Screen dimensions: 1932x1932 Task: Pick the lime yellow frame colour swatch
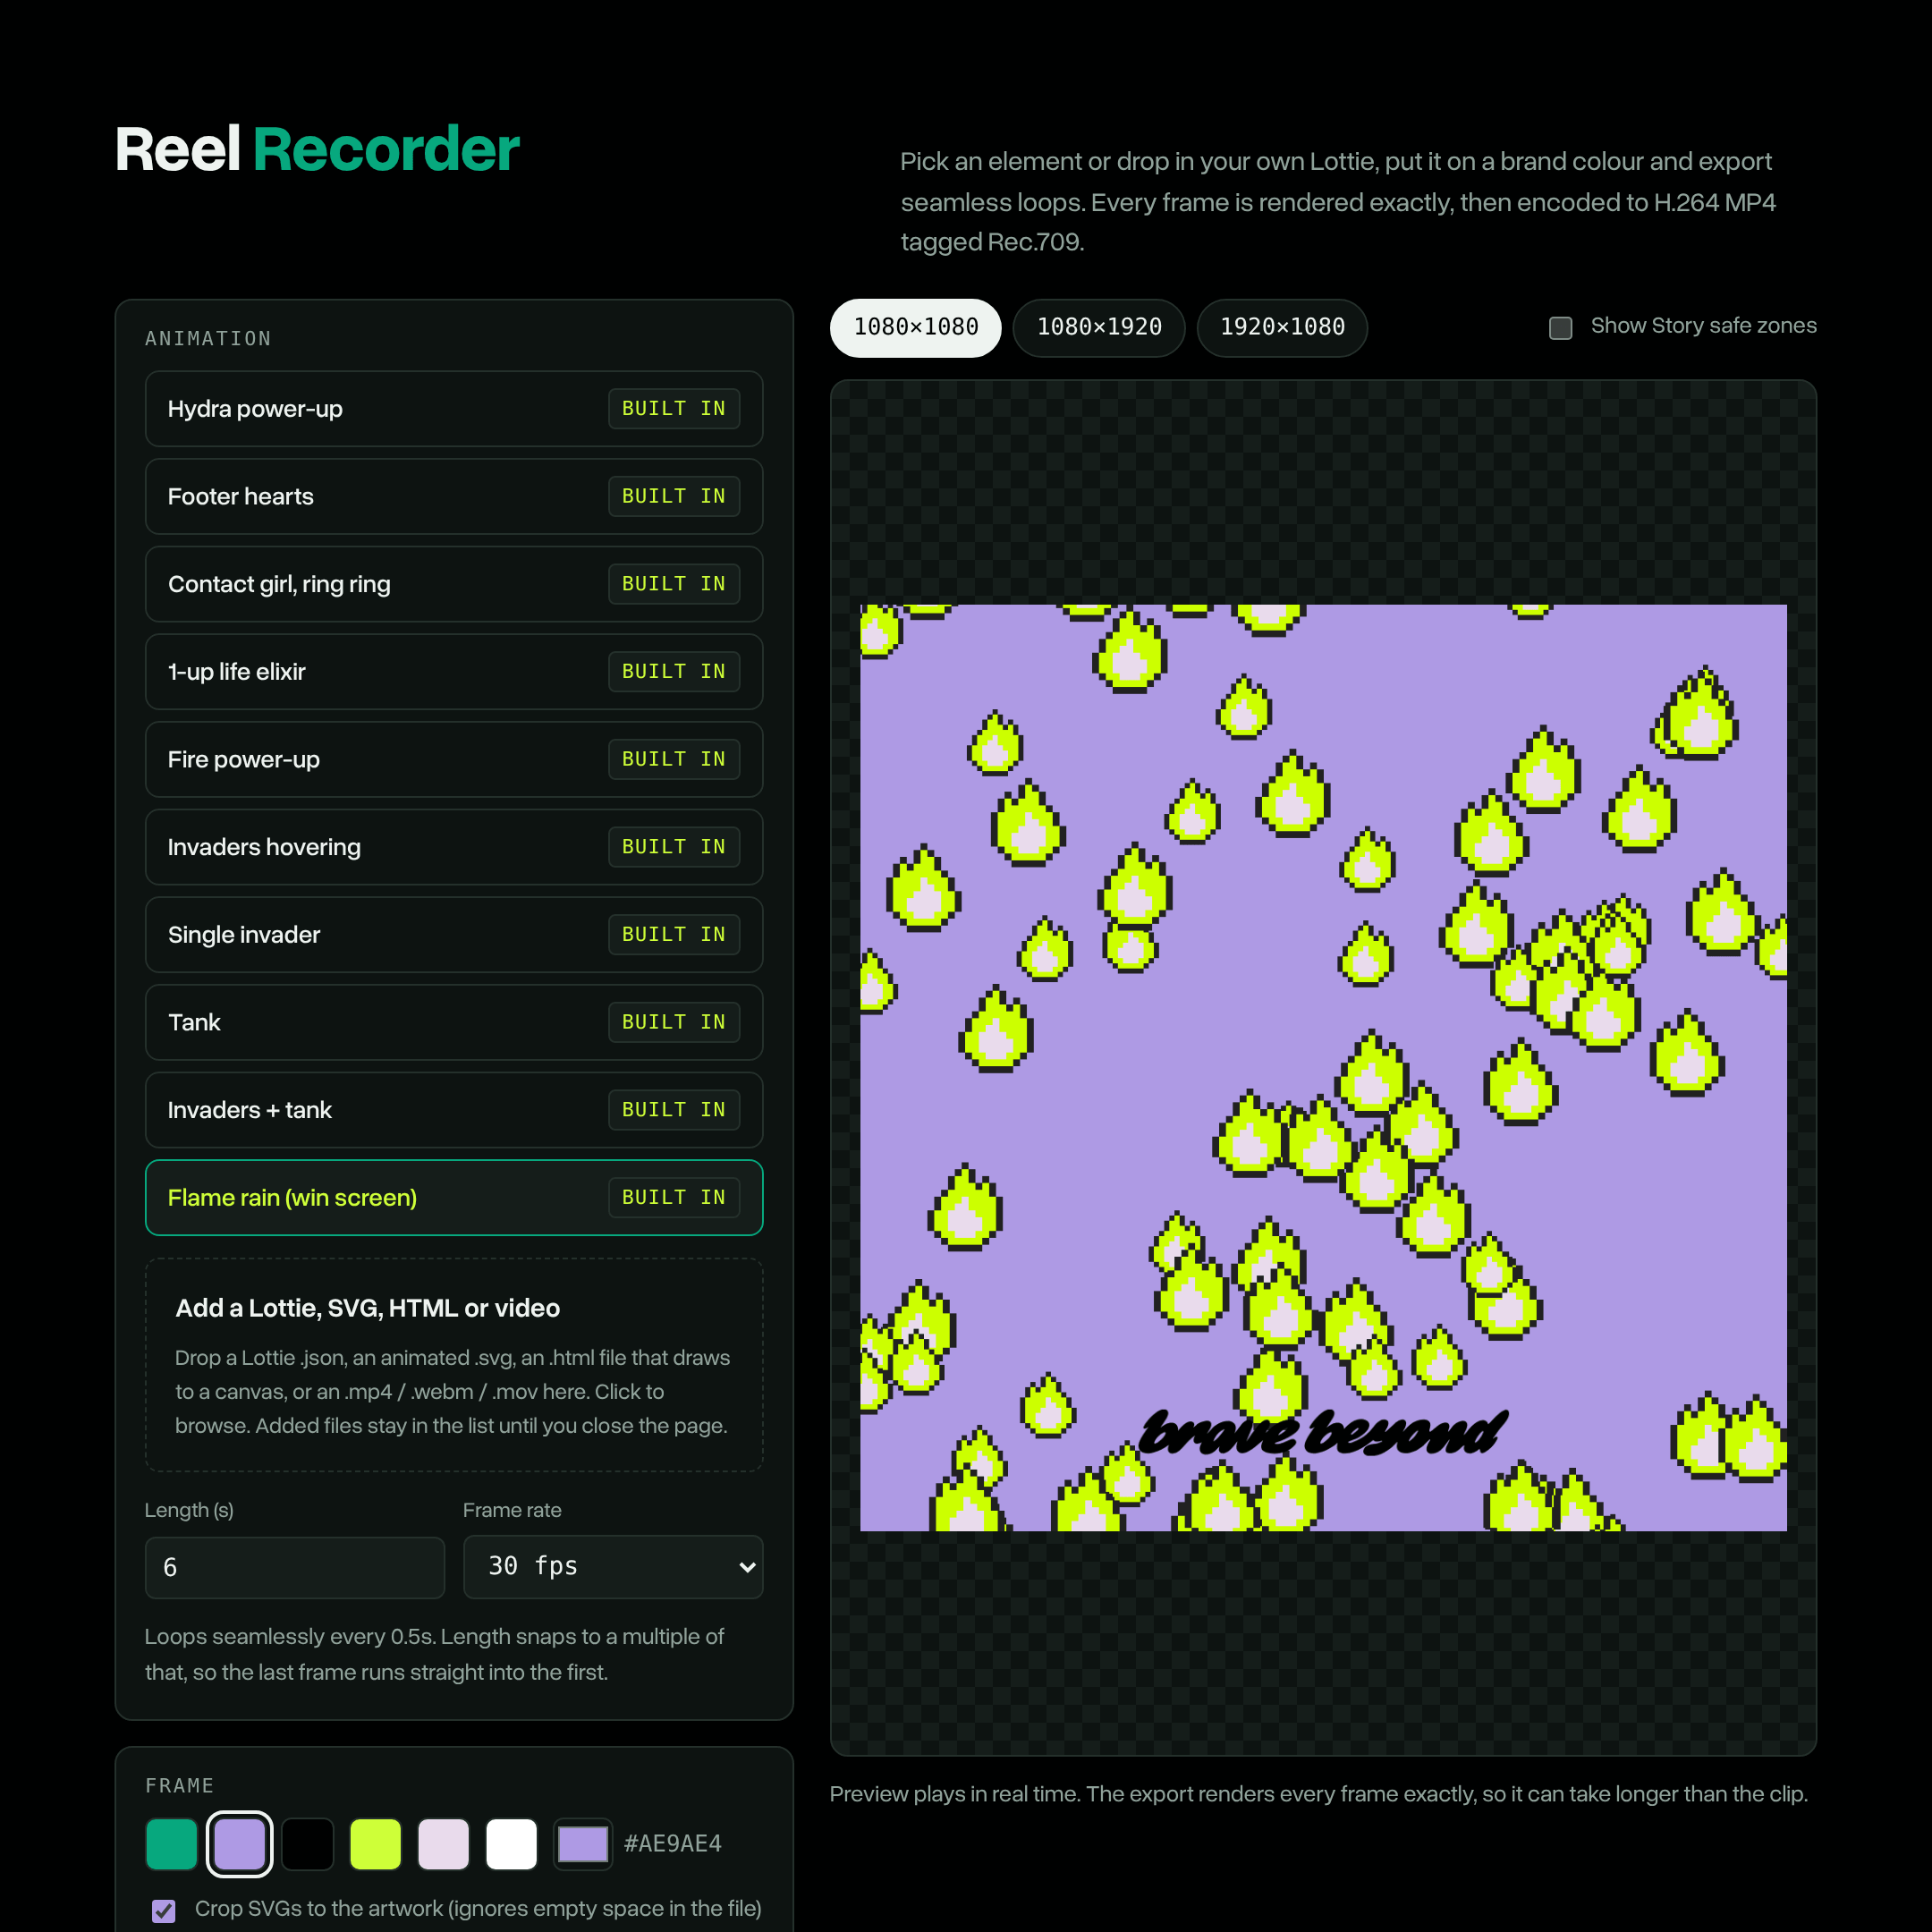point(376,1844)
